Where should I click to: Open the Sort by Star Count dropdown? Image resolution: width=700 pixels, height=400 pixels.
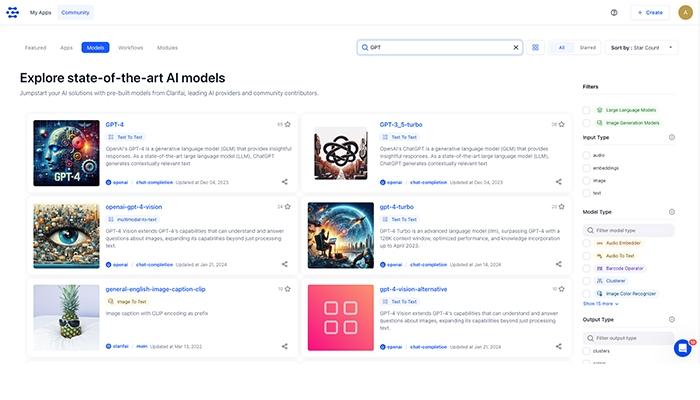coord(642,47)
